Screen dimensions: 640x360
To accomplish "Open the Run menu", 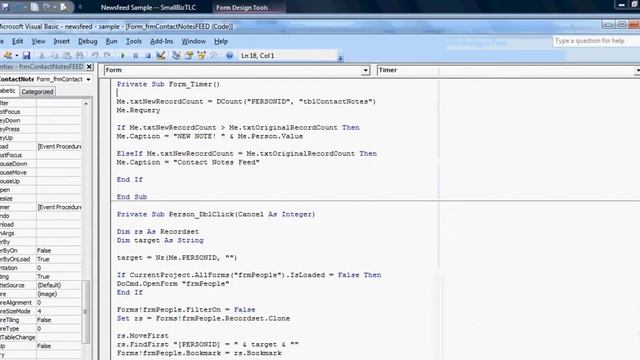I will [x=111, y=41].
